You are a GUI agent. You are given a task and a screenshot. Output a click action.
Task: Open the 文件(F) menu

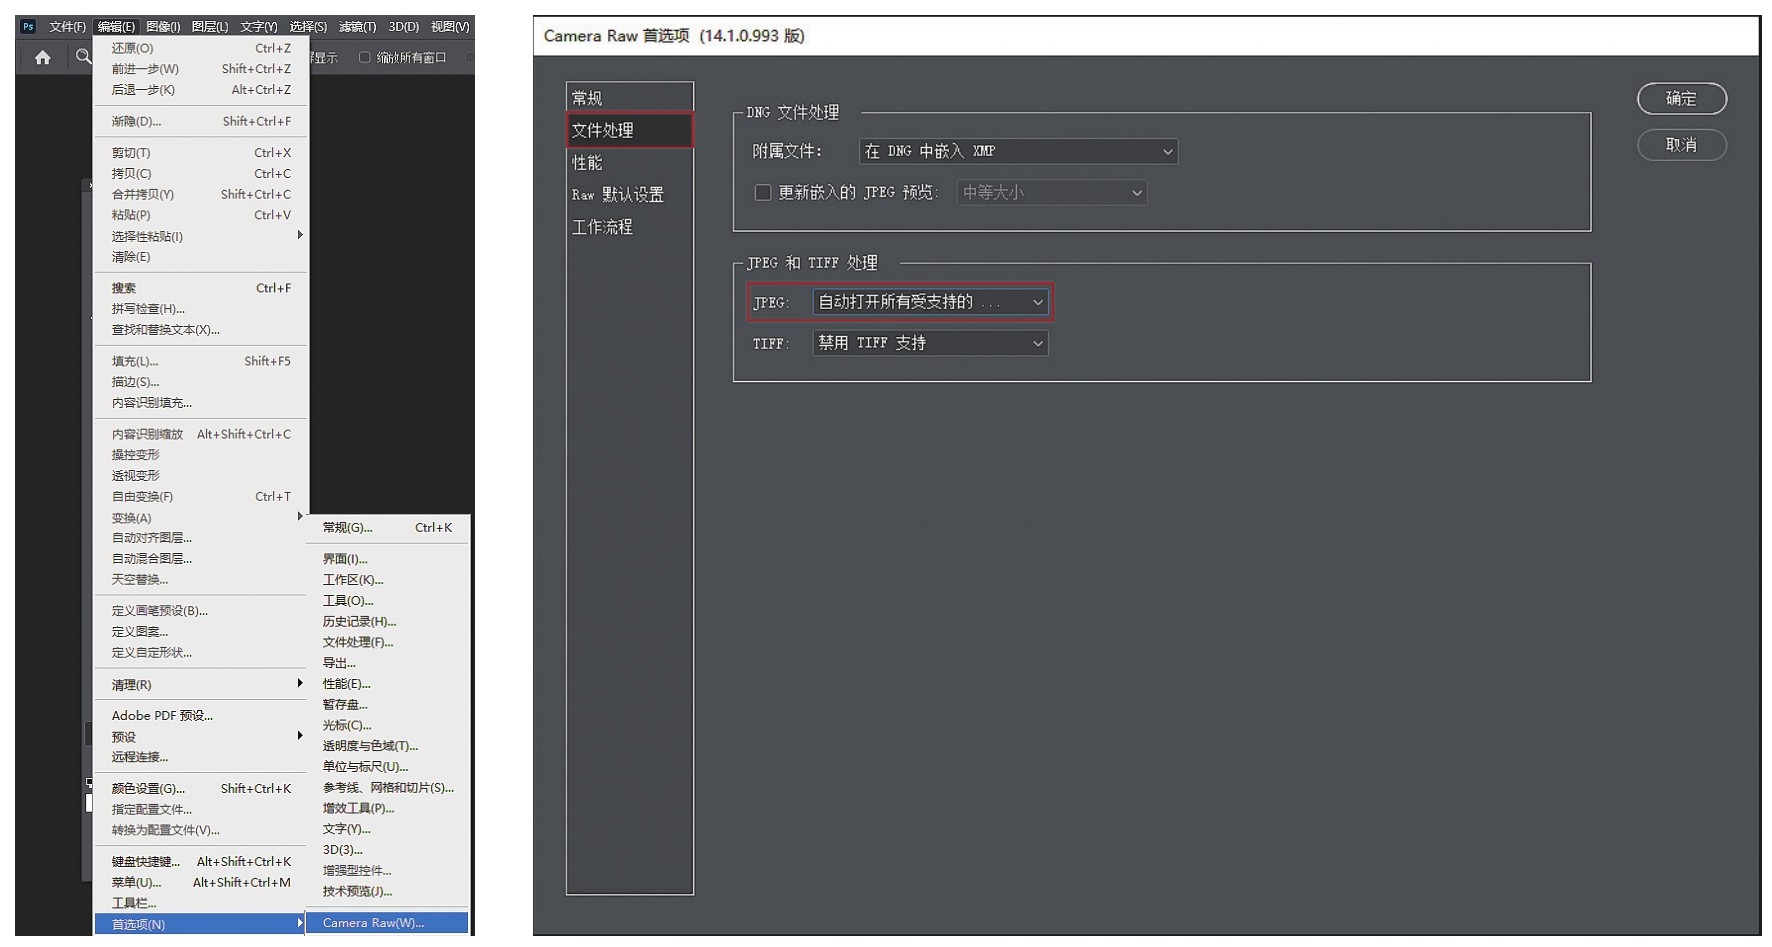pyautogui.click(x=68, y=27)
